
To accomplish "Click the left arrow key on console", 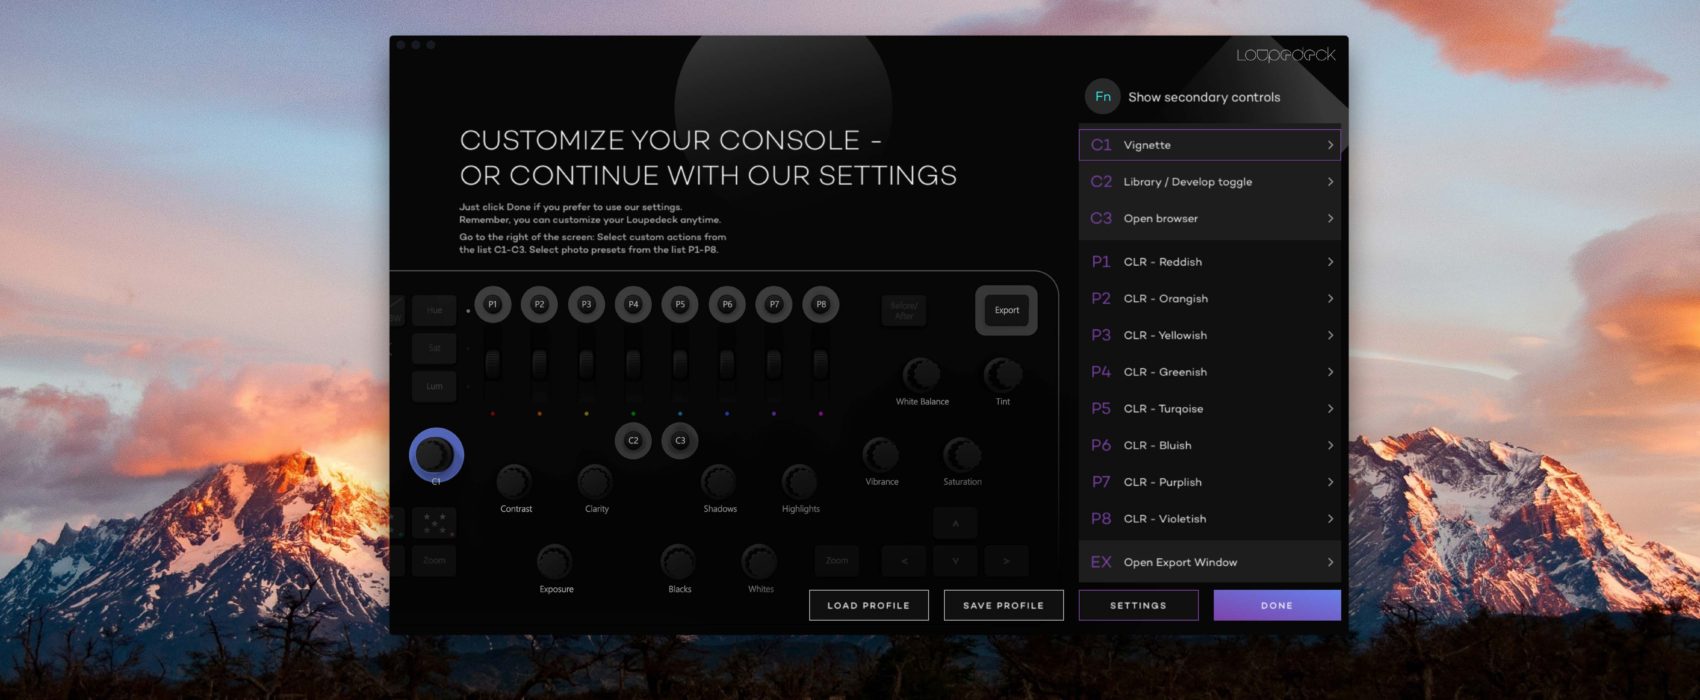I will 905,561.
